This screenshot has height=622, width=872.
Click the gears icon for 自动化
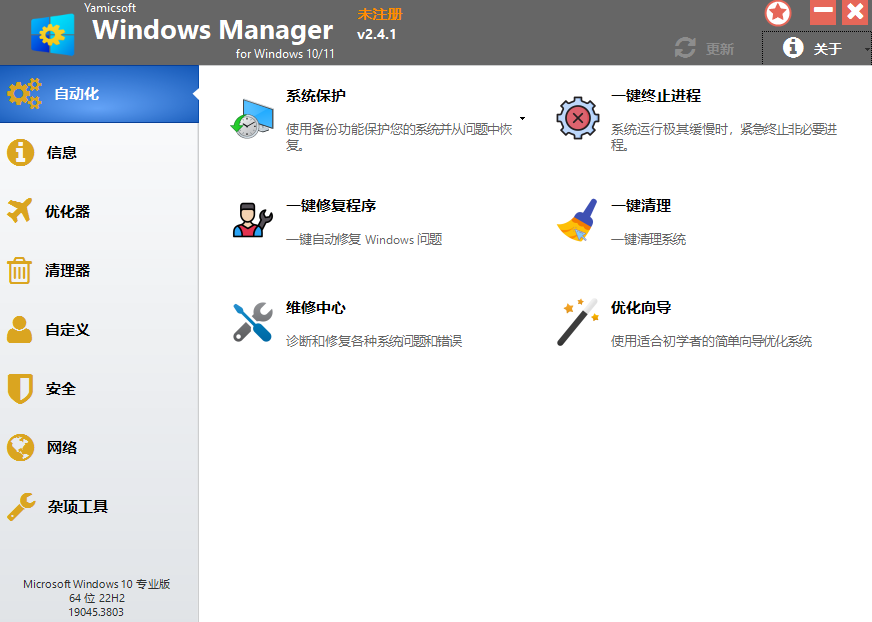pyautogui.click(x=24, y=93)
